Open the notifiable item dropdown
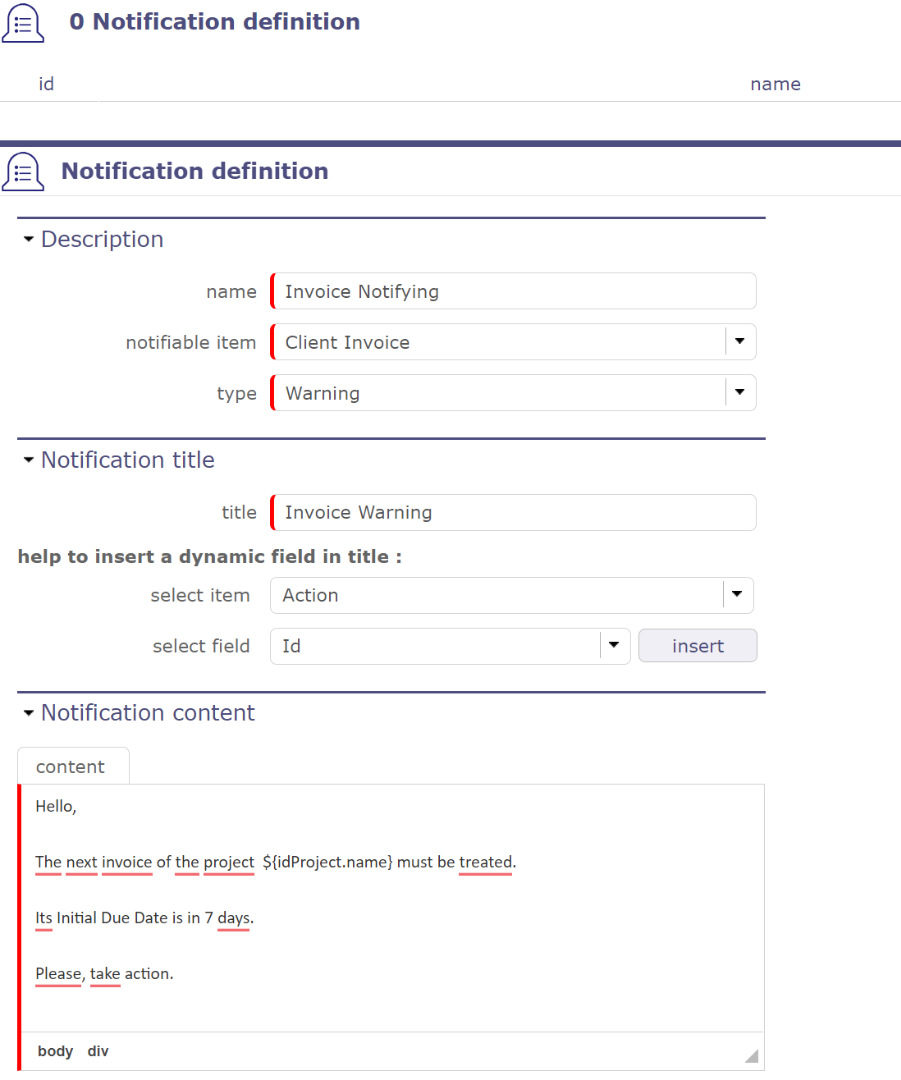This screenshot has width=901, height=1080. pos(739,342)
